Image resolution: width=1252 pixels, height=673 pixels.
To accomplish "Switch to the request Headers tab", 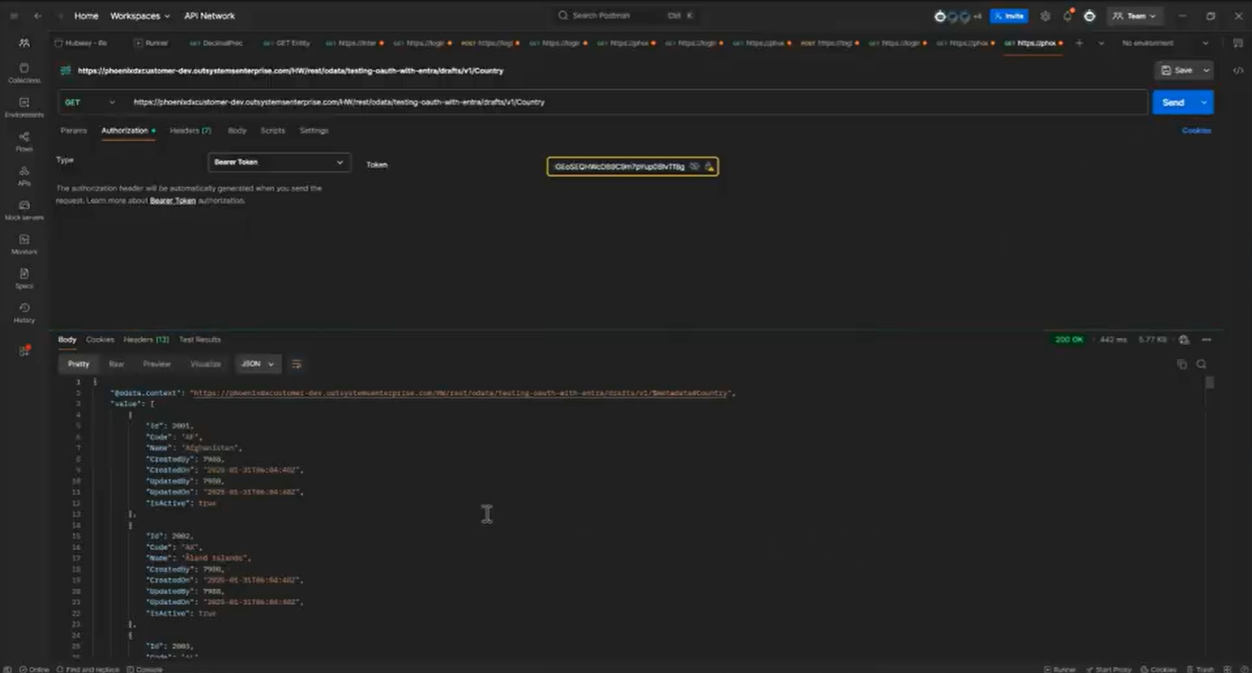I will coord(189,131).
